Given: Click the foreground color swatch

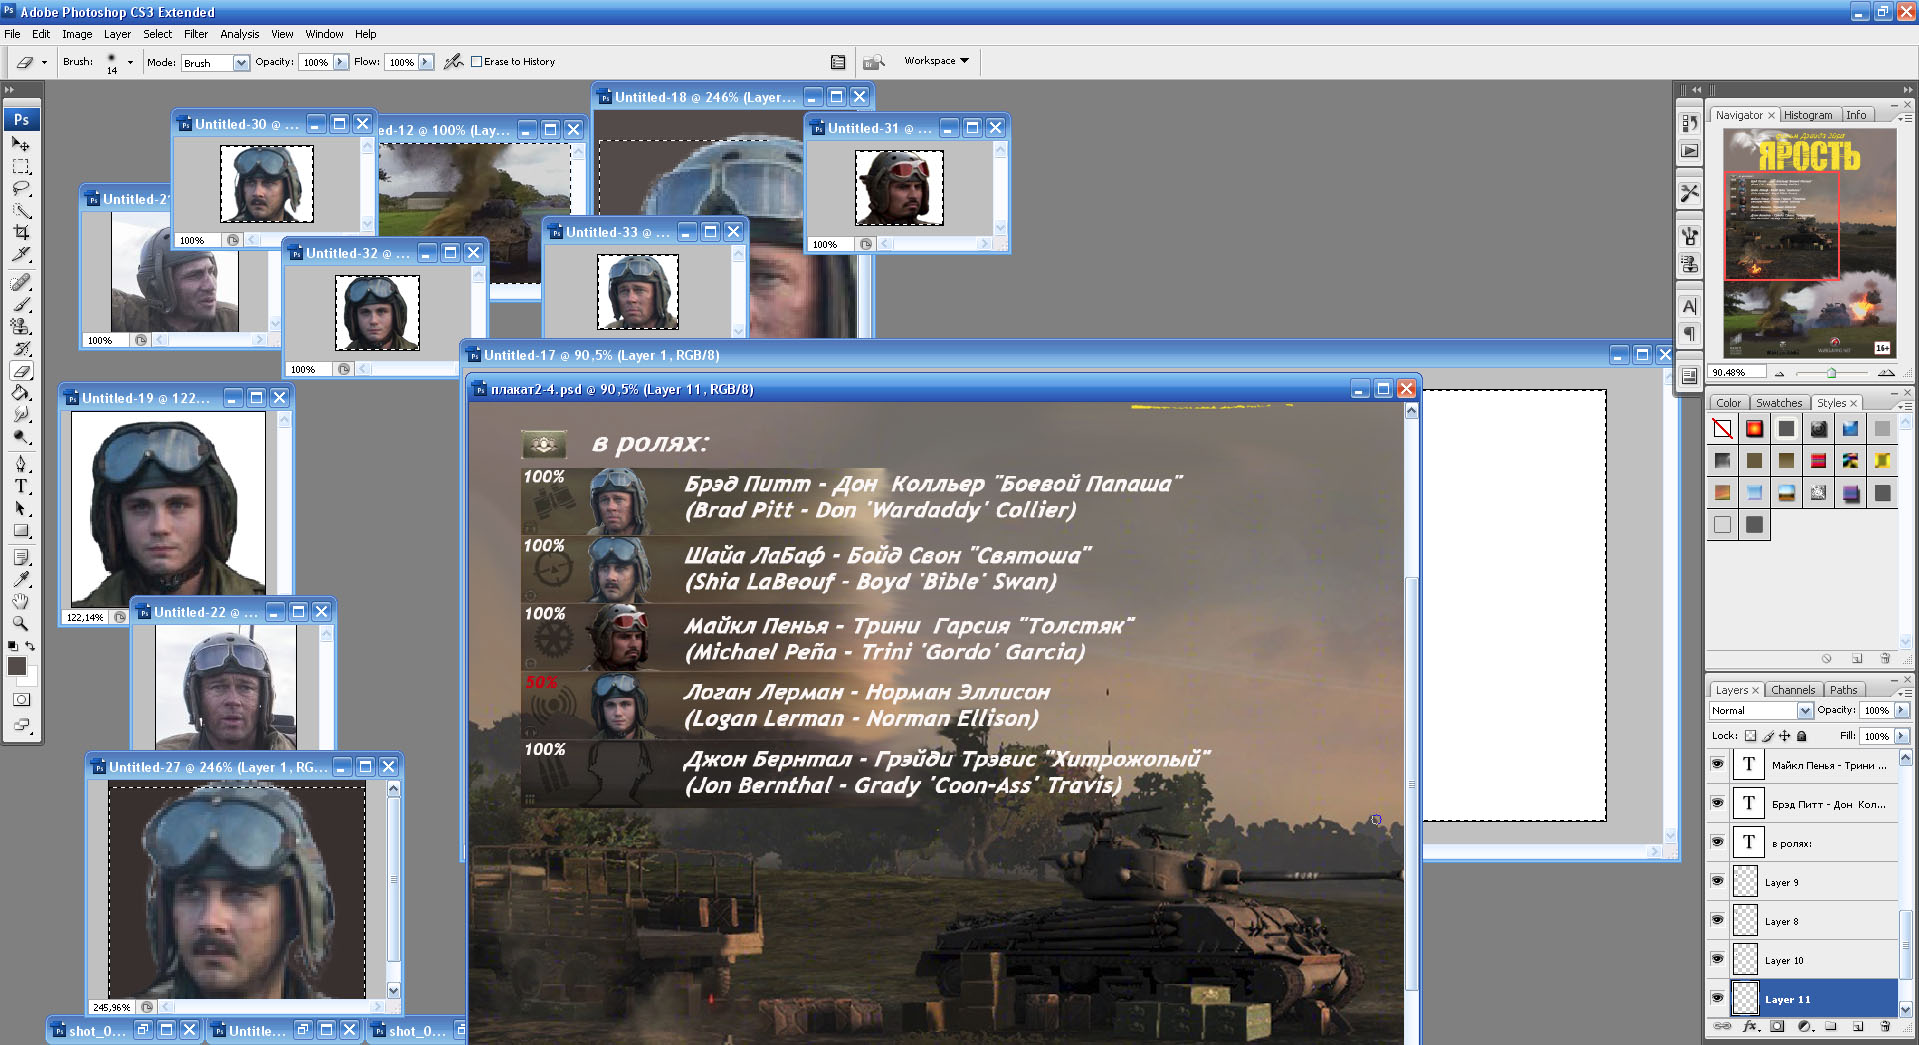Looking at the screenshot, I should tap(17, 666).
